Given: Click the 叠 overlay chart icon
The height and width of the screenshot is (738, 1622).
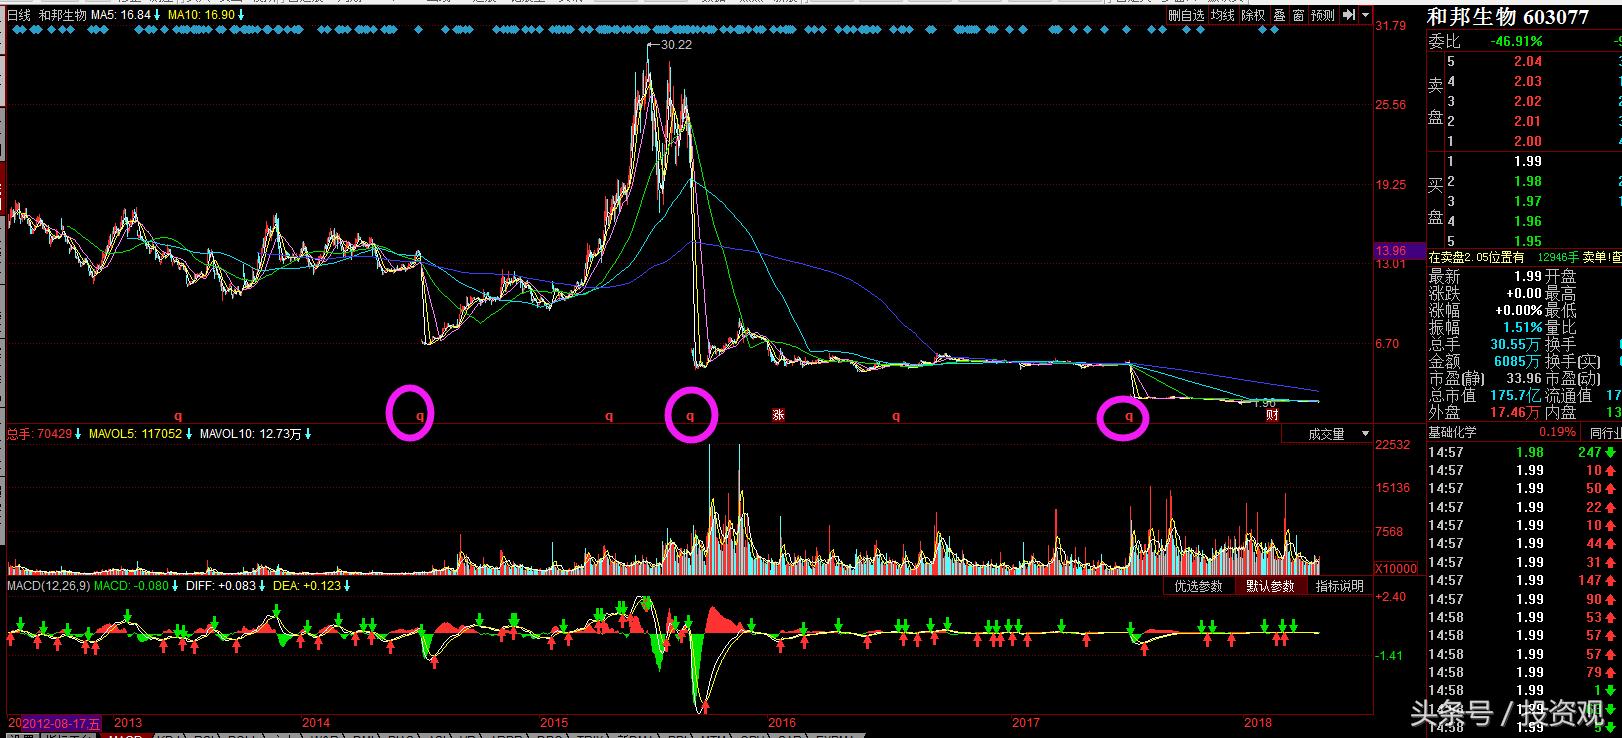Looking at the screenshot, I should click(x=1279, y=15).
